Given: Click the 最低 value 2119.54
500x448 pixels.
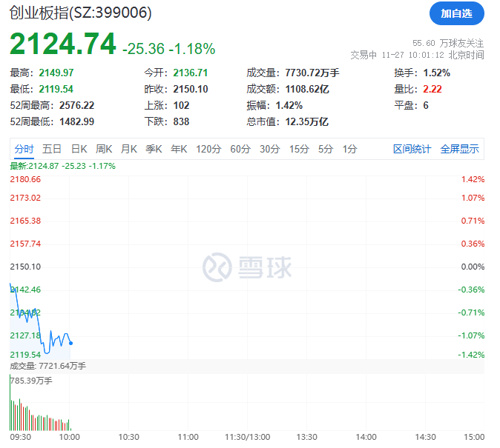Looking at the screenshot, I should tap(56, 89).
